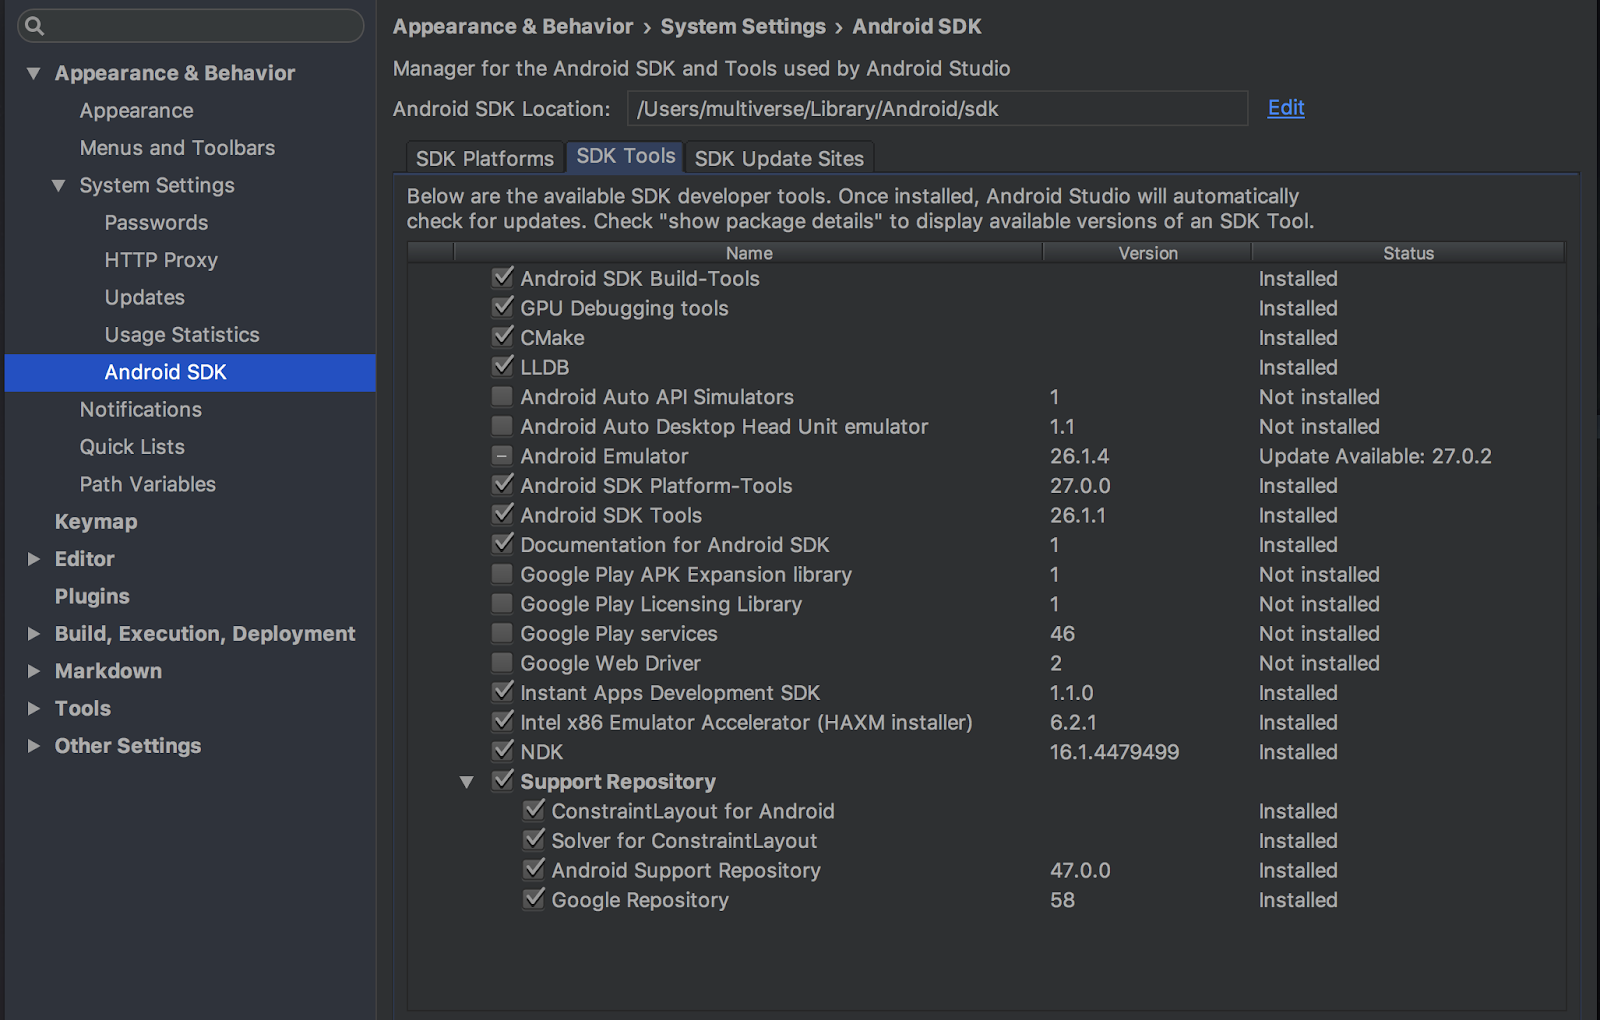Expand Build, Execution, Deployment section

tap(34, 634)
